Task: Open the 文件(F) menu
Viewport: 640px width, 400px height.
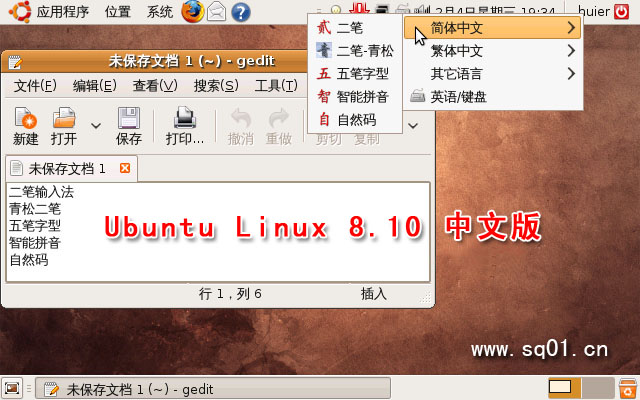Action: click(x=35, y=86)
